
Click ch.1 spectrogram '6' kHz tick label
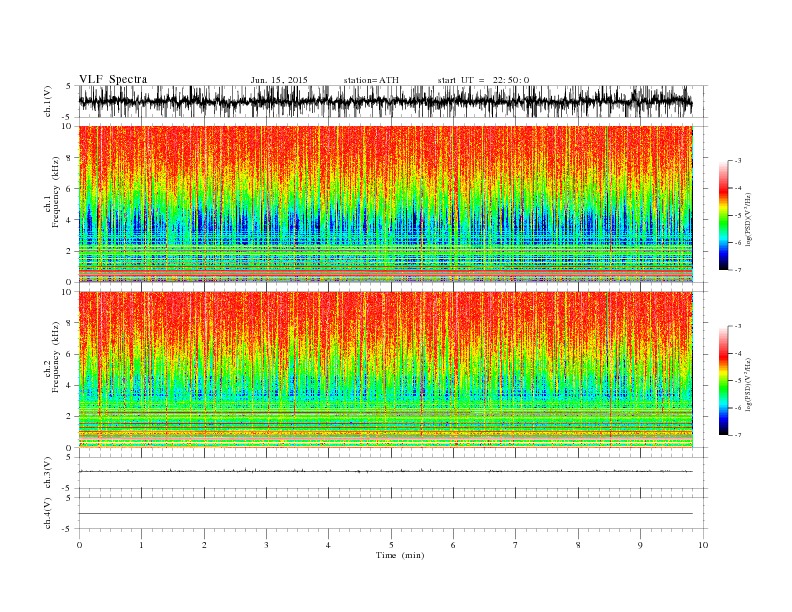tap(70, 189)
